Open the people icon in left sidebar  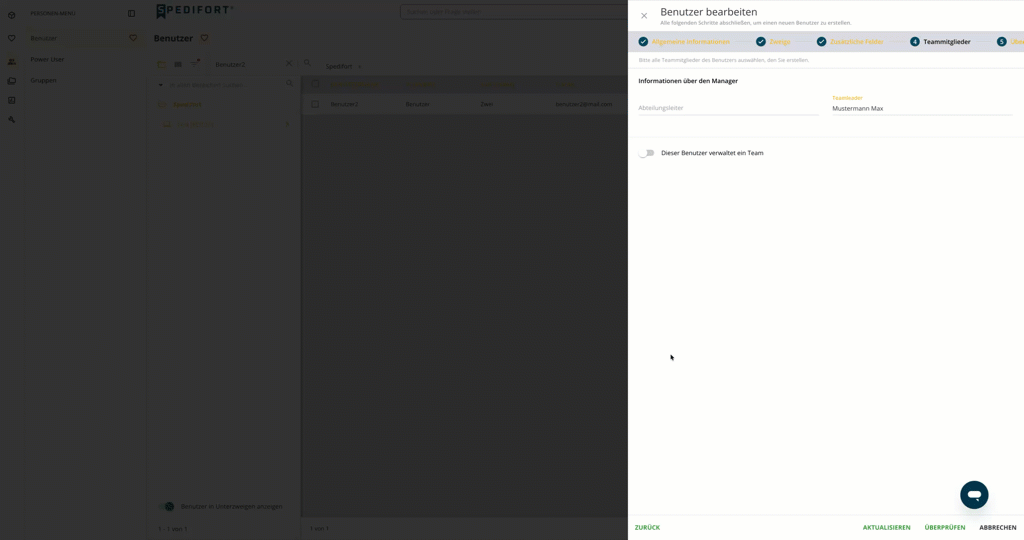(11, 61)
